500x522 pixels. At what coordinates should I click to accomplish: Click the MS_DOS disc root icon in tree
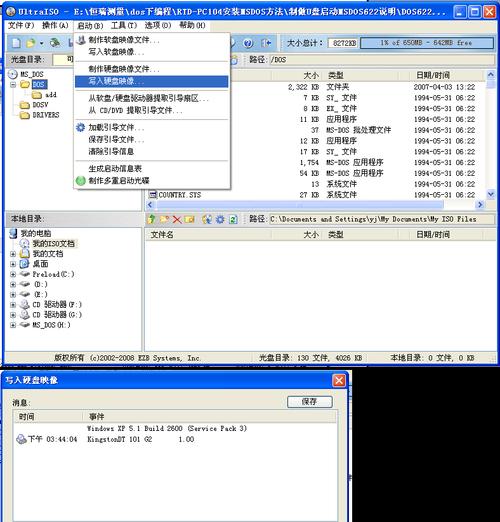[13, 74]
